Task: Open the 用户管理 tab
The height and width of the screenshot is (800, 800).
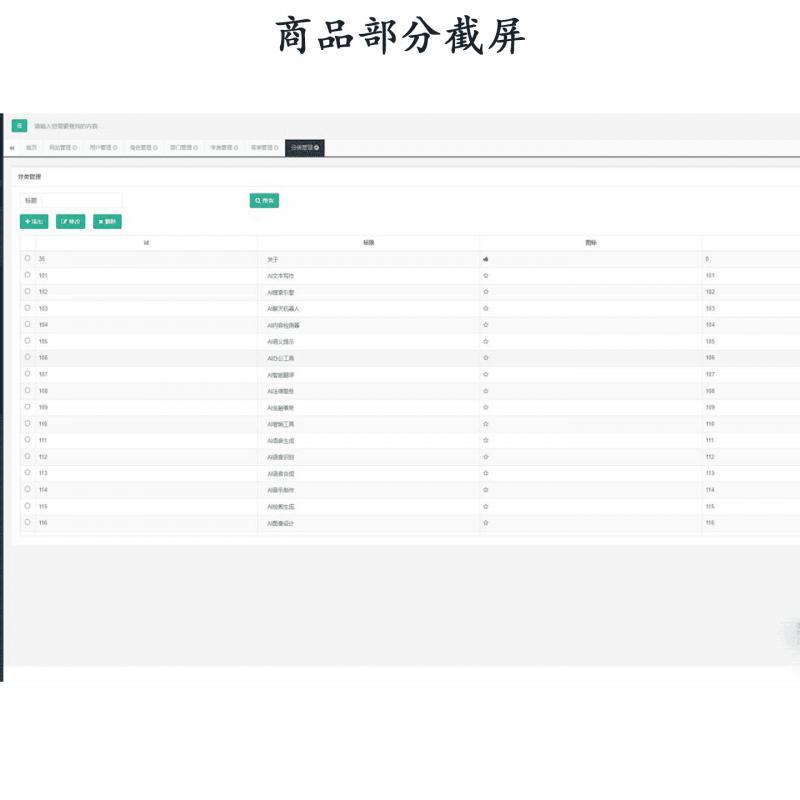Action: [x=103, y=146]
